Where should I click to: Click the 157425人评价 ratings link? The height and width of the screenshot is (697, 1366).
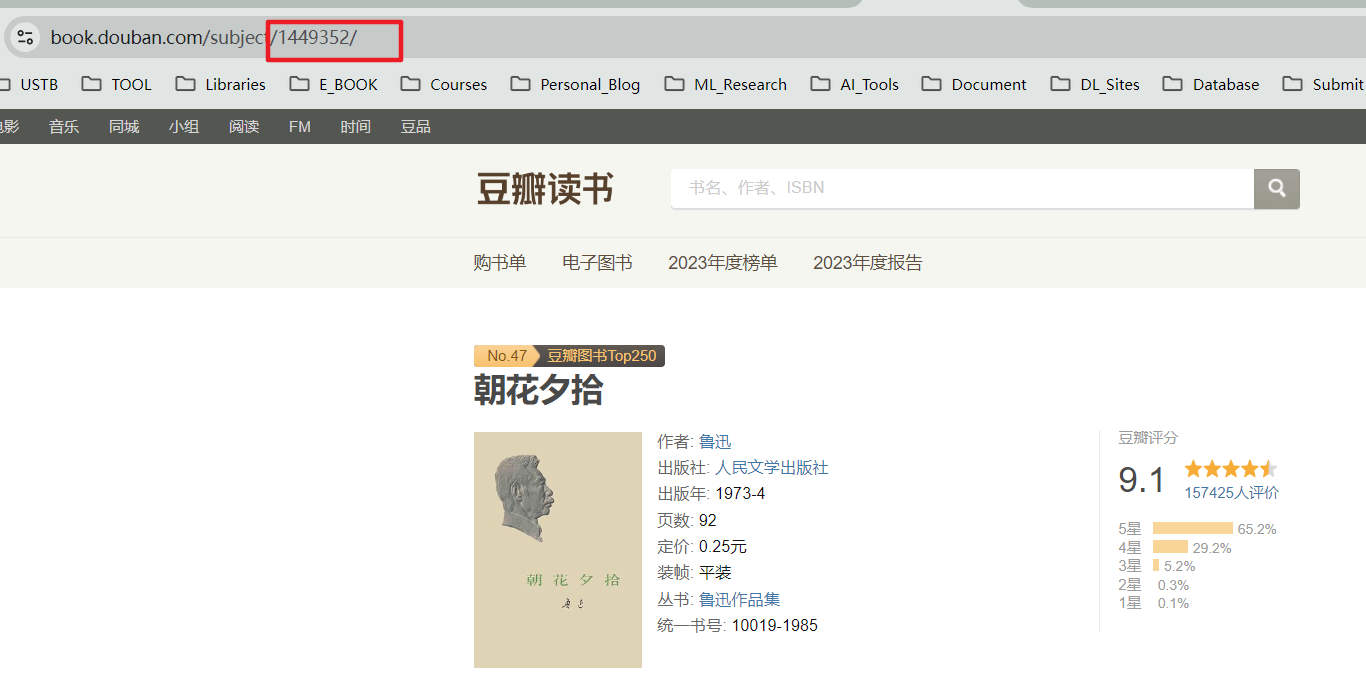pos(1232,493)
